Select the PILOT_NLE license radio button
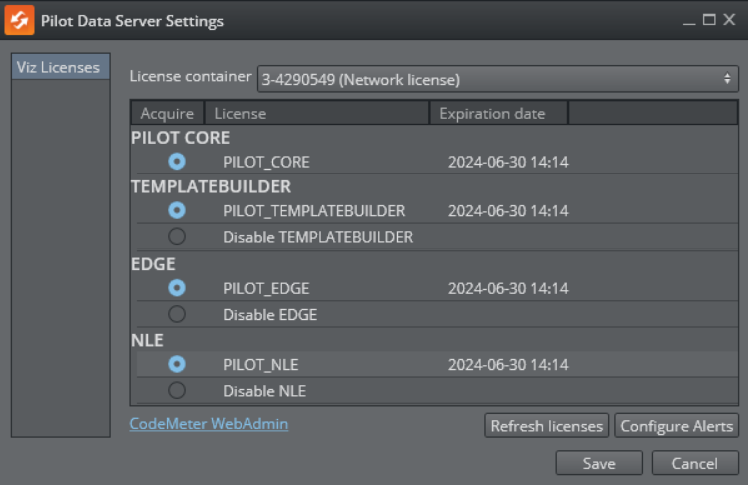 tap(177, 364)
